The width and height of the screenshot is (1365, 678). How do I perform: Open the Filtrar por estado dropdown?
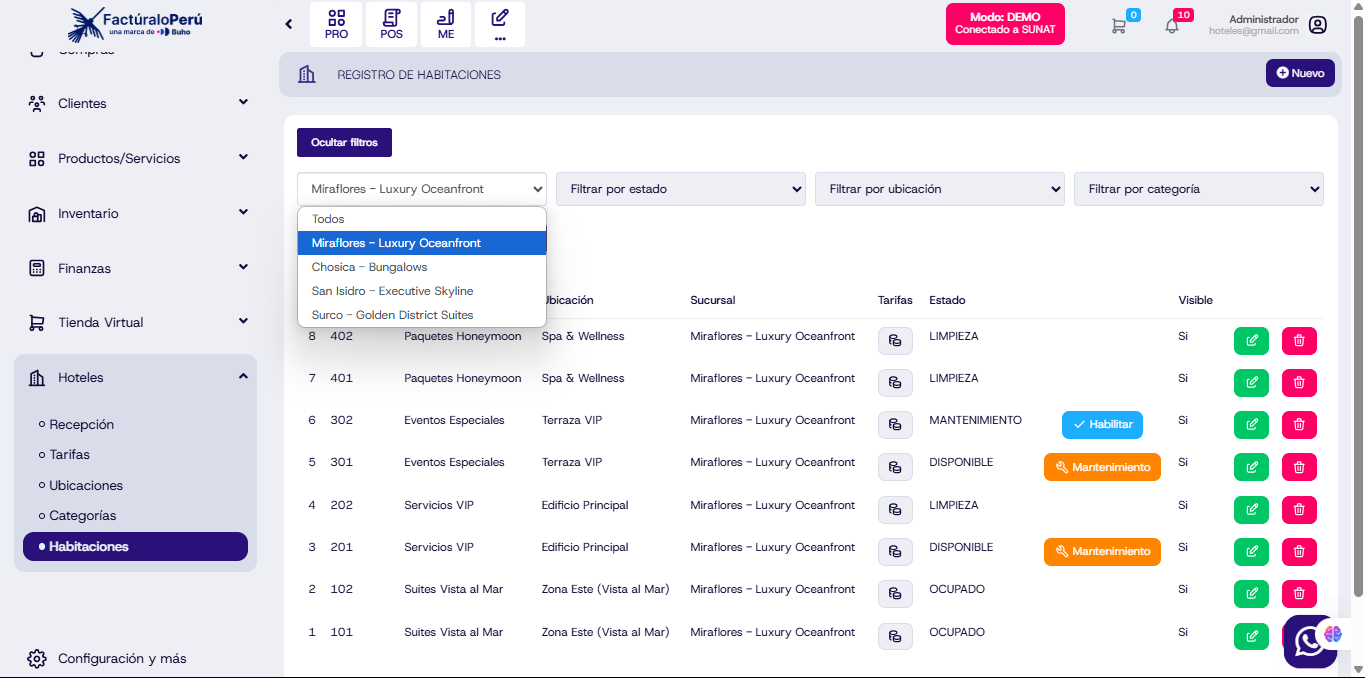tap(680, 189)
